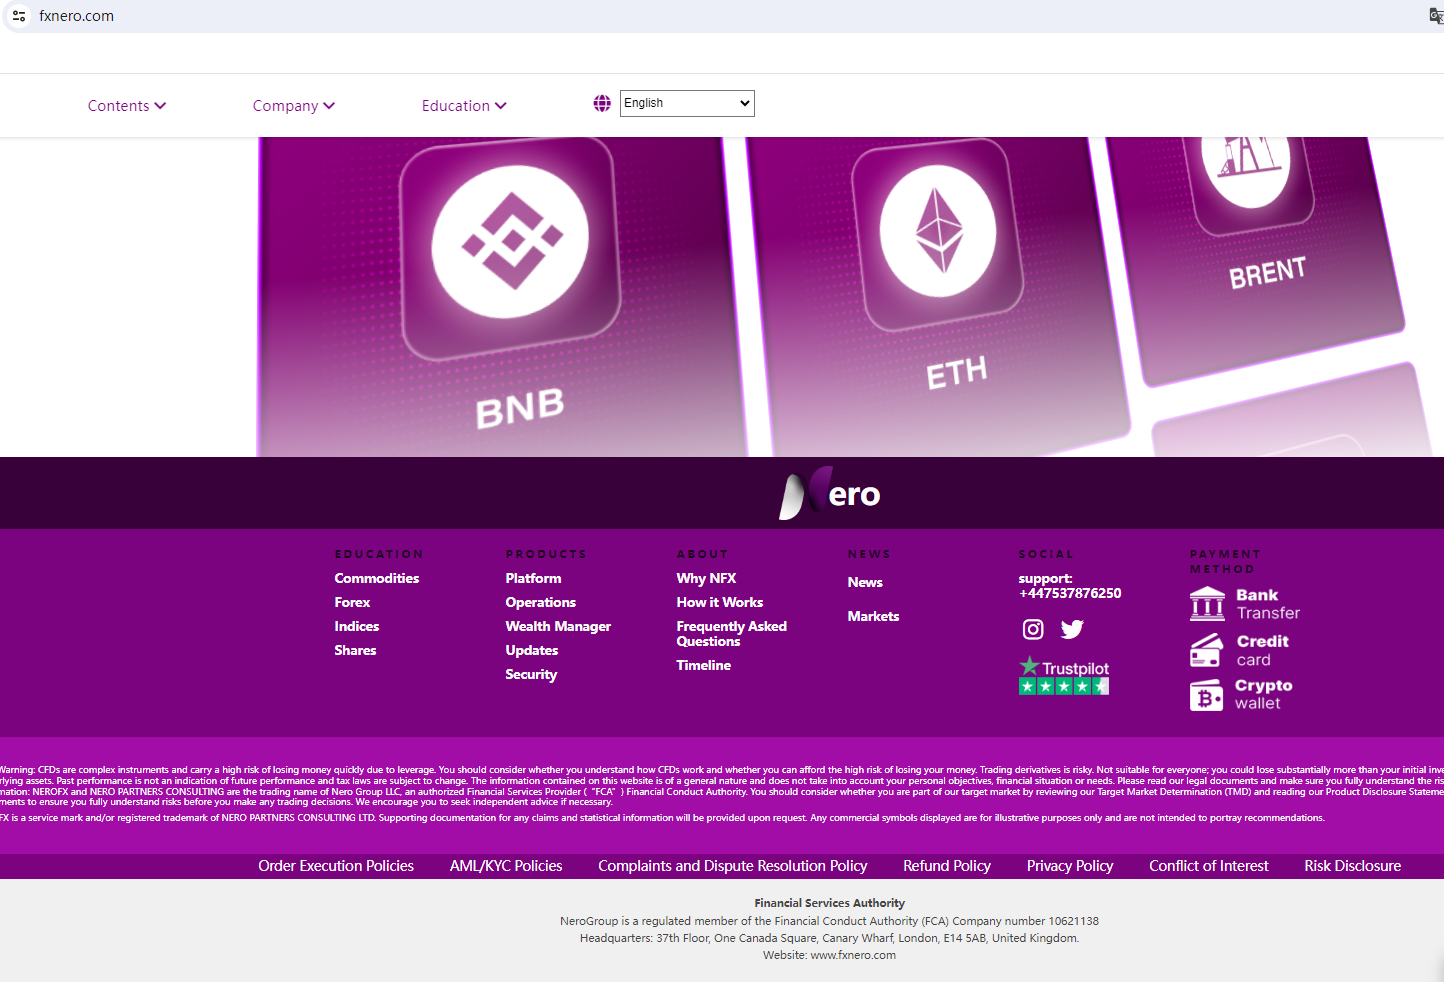Open the Commodities education link
1444x982 pixels.
click(x=377, y=578)
